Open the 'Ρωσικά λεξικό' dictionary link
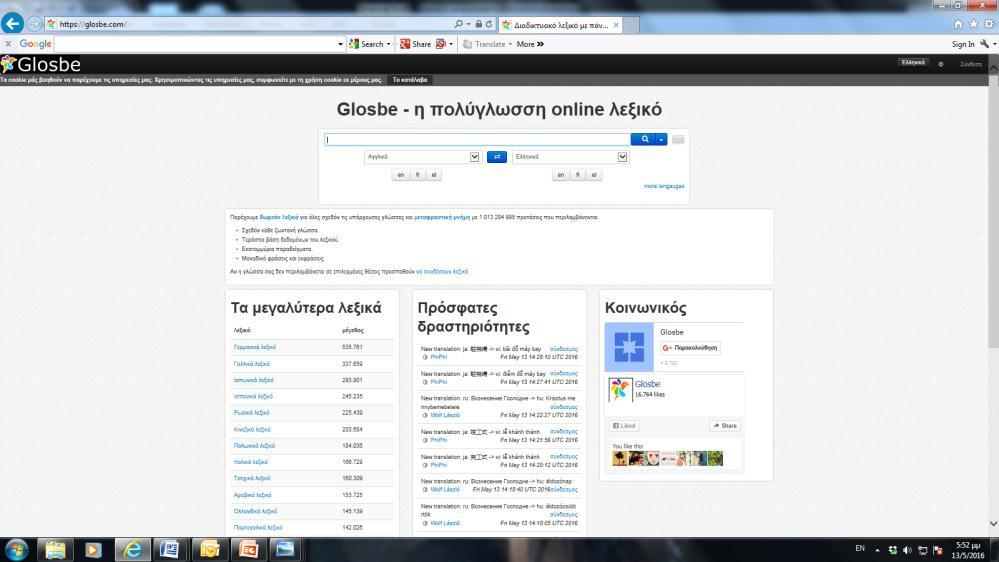This screenshot has width=999, height=562. tap(252, 413)
